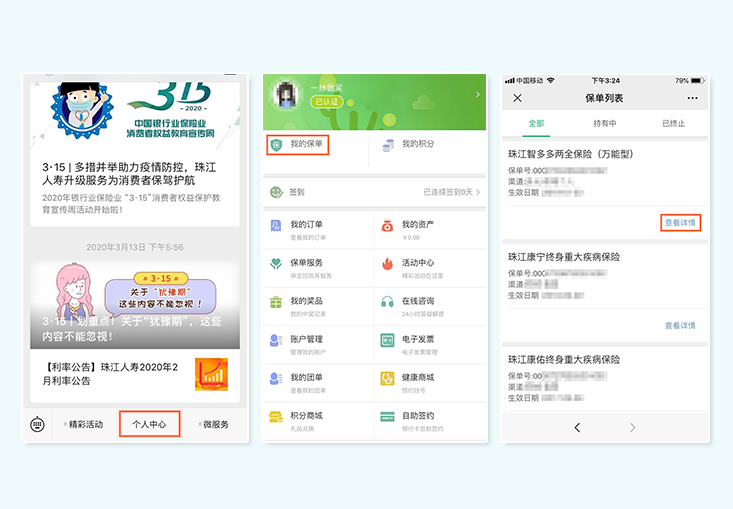The image size is (733, 509).
Task: Tap the 我的奖品 gift icon
Action: pos(276,302)
